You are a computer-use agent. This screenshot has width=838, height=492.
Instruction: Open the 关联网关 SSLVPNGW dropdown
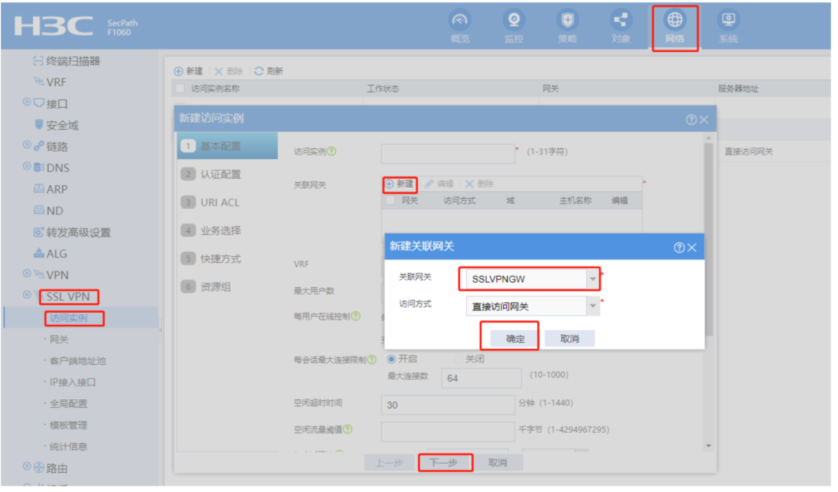tap(593, 279)
